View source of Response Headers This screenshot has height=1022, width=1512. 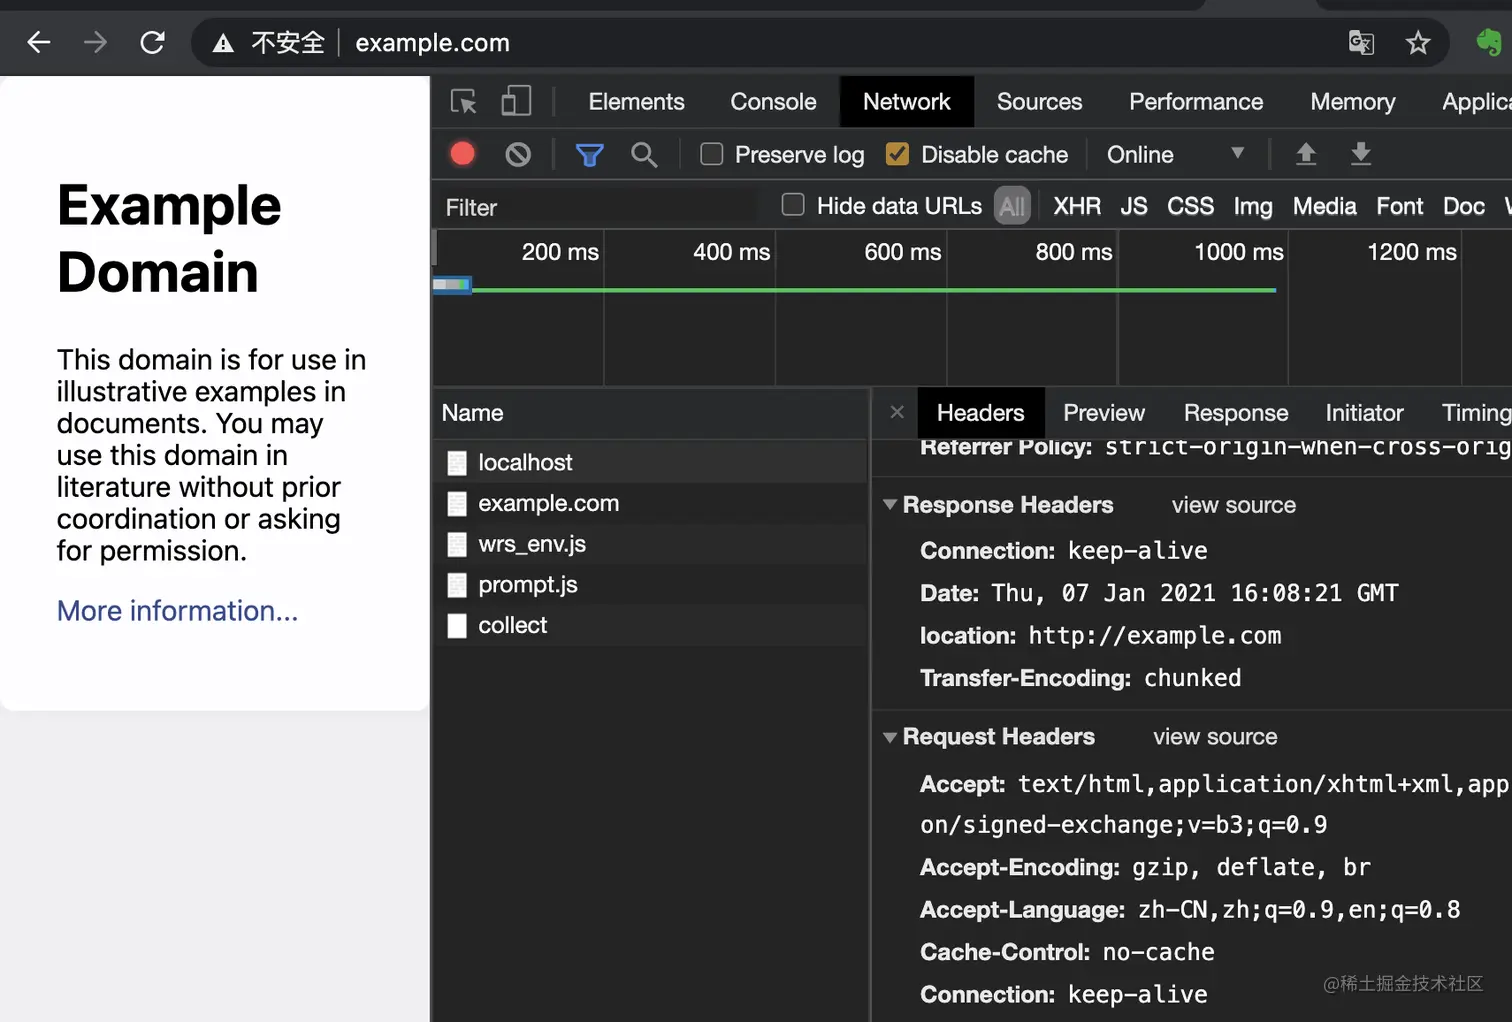(x=1233, y=506)
